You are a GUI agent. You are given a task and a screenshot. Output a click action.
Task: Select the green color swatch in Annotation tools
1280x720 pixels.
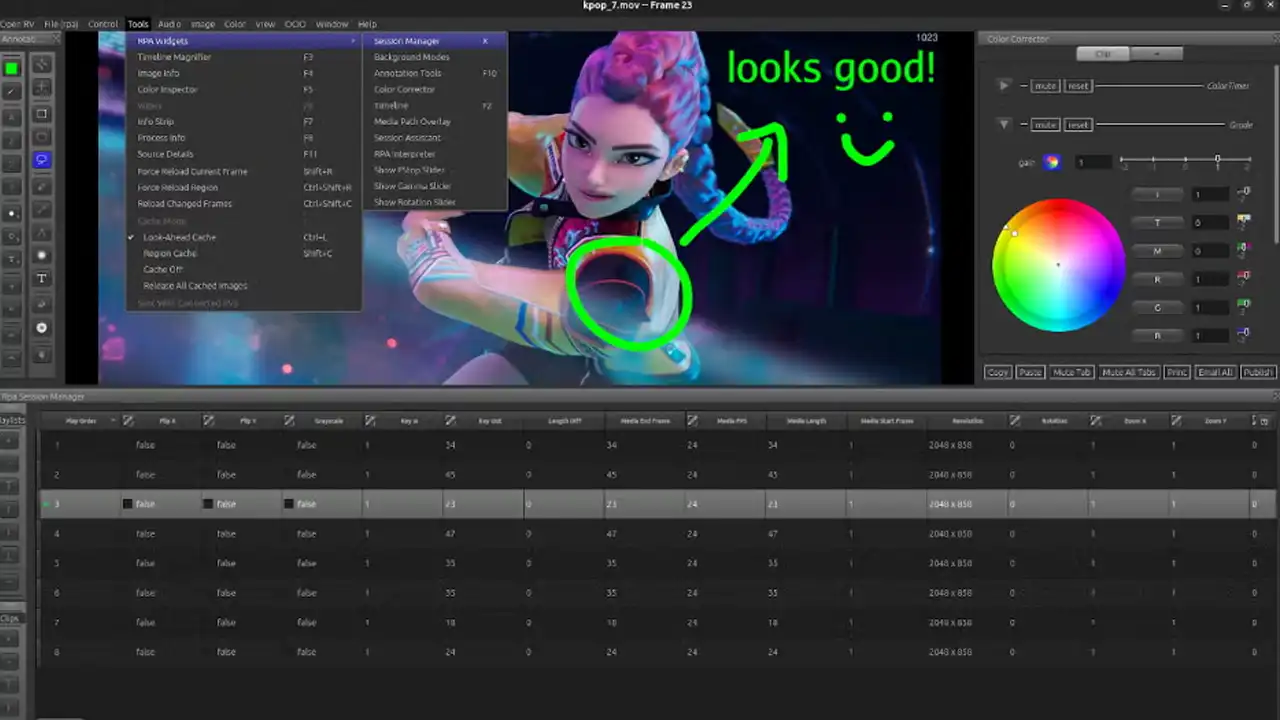pyautogui.click(x=11, y=68)
